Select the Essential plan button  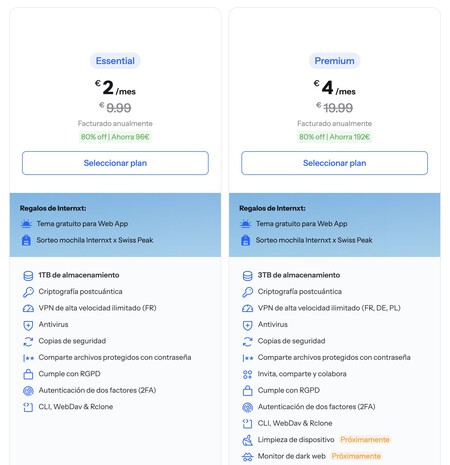pos(115,163)
